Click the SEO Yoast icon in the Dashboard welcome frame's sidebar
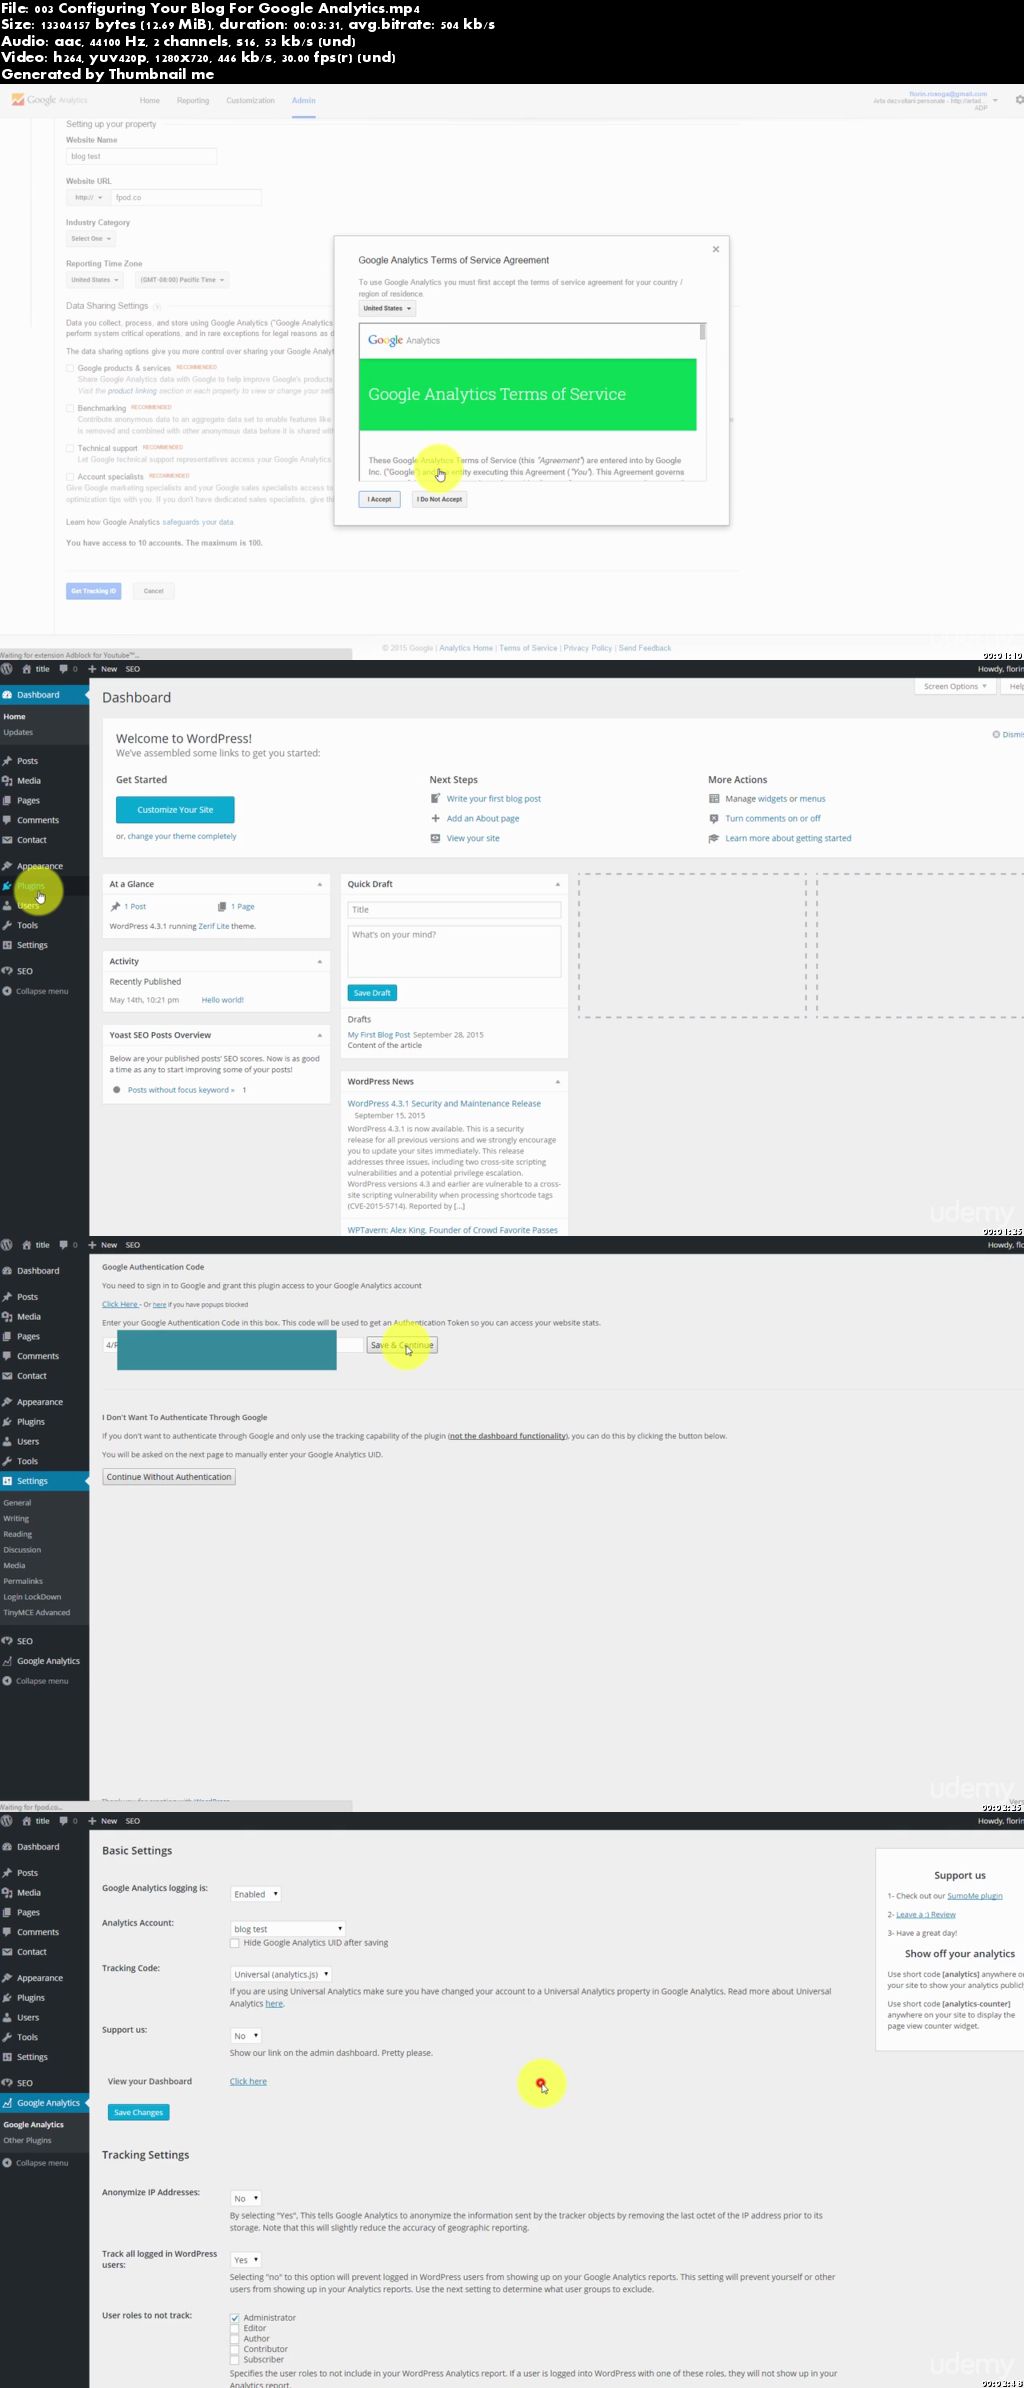 [7, 971]
